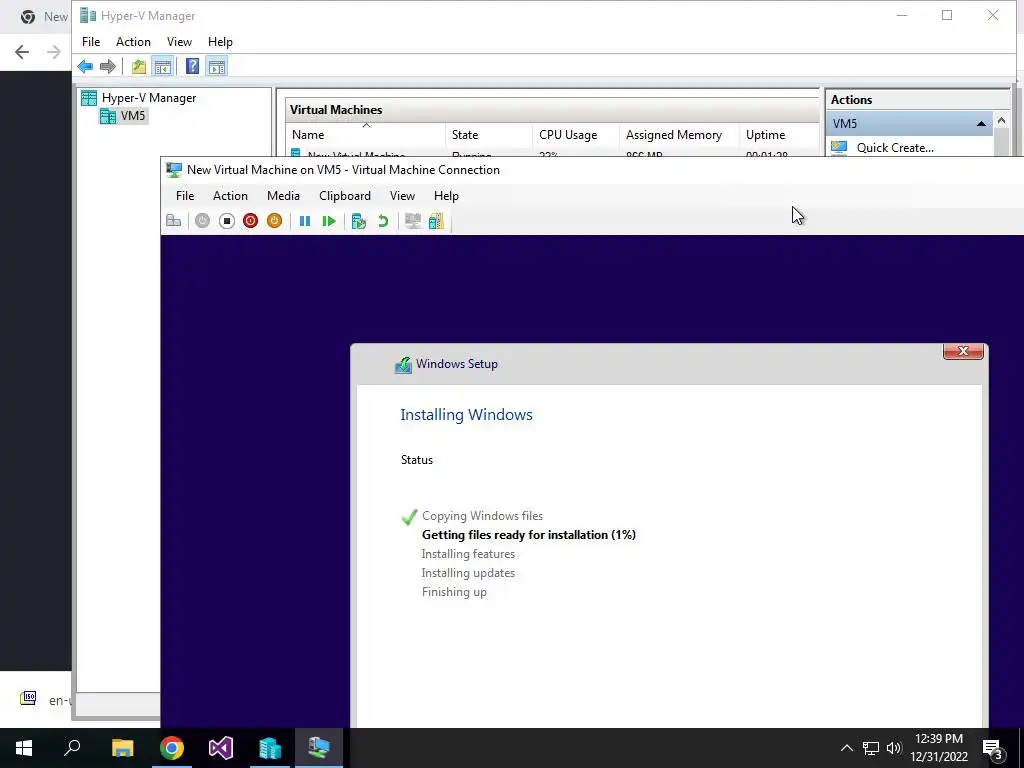The image size is (1024, 768).
Task: Click the Up one level folder icon
Action: (138, 66)
